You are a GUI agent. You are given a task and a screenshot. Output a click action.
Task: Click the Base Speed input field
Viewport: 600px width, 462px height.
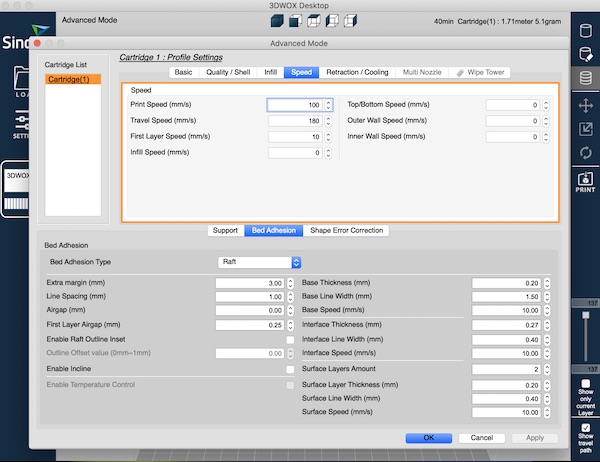506,310
